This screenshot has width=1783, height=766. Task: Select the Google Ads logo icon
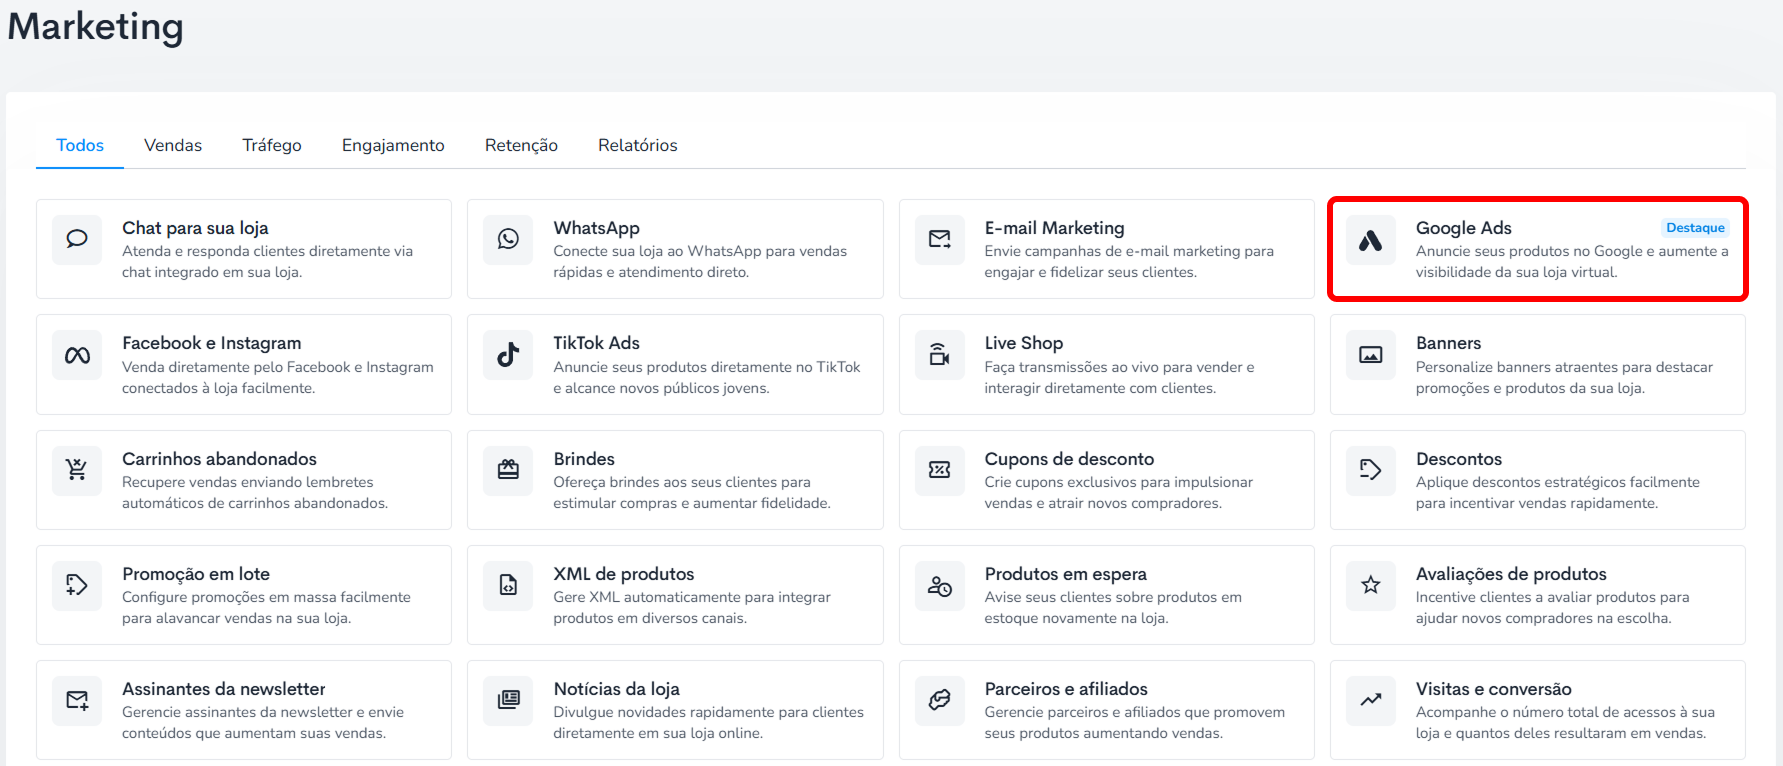click(1370, 239)
